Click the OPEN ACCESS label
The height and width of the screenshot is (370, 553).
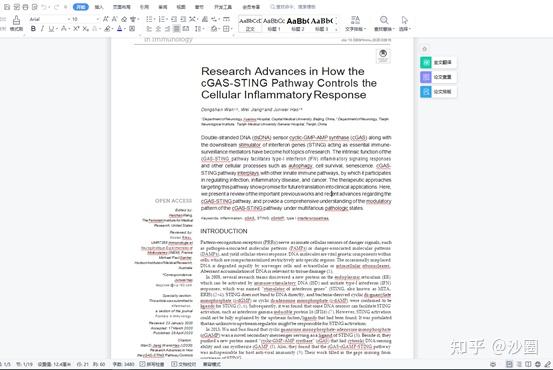(x=173, y=201)
